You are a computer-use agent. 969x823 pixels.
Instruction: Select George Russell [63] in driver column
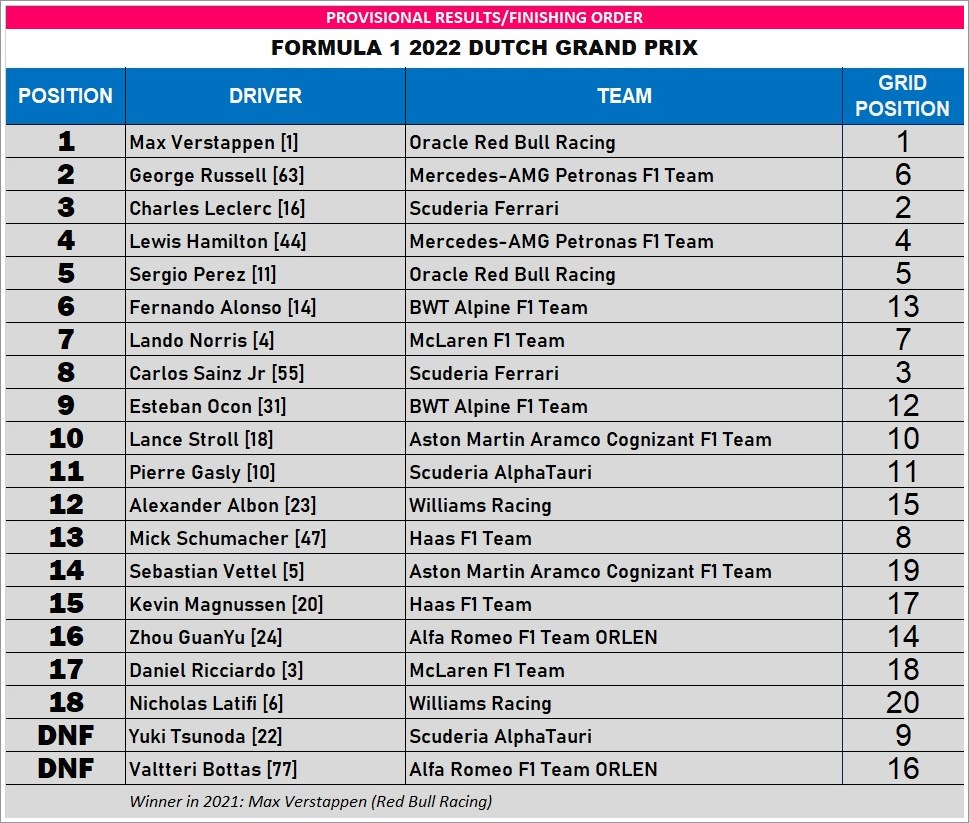(x=265, y=175)
